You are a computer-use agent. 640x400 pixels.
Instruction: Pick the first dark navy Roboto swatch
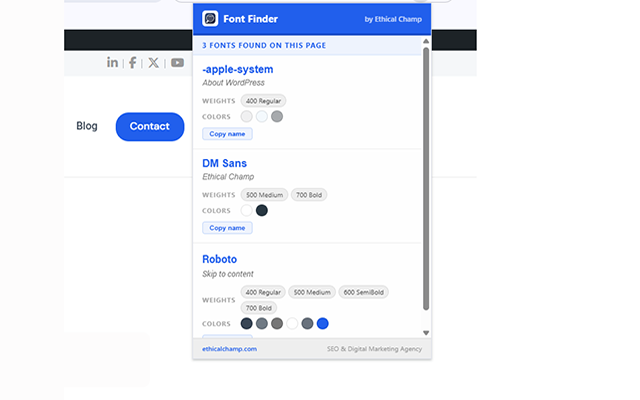pos(247,324)
